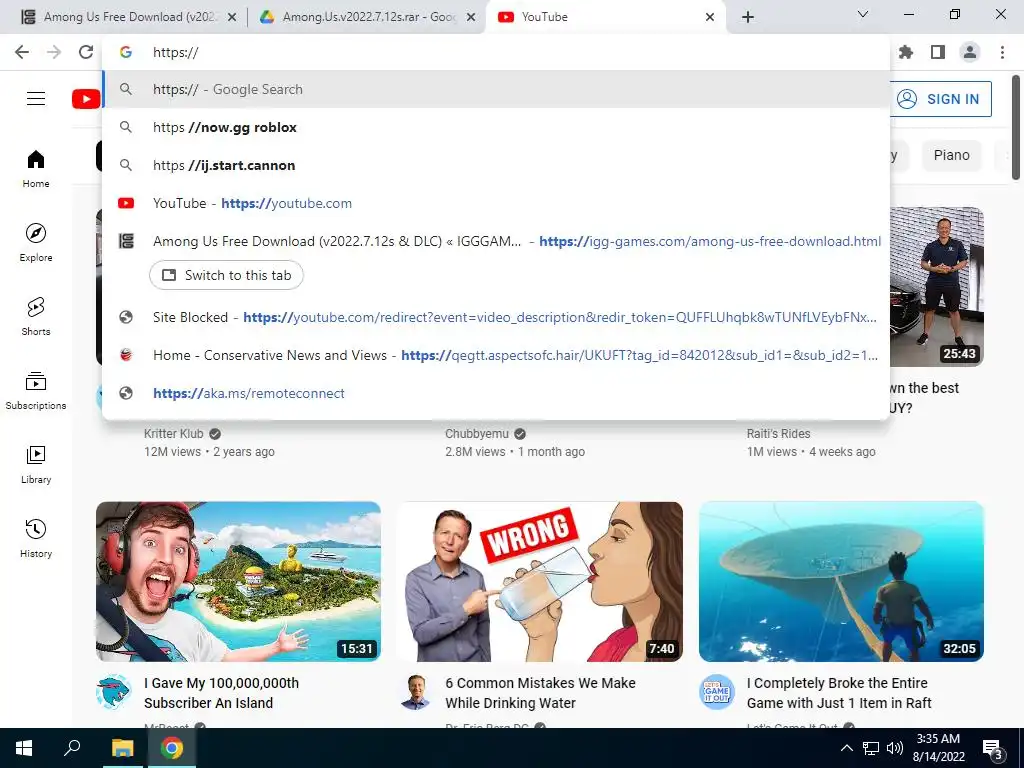Open MrBeast island video thumbnail

(x=238, y=581)
